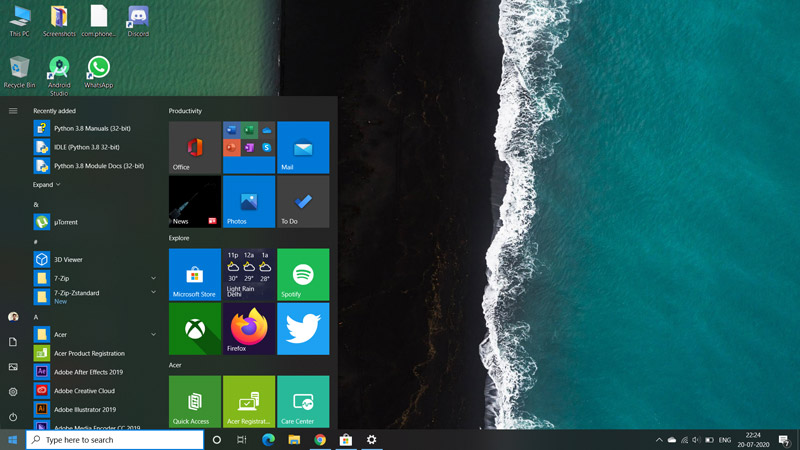800x450 pixels.
Task: Open Python 3.8 Module Docs (32-bit)
Action: [x=95, y=166]
